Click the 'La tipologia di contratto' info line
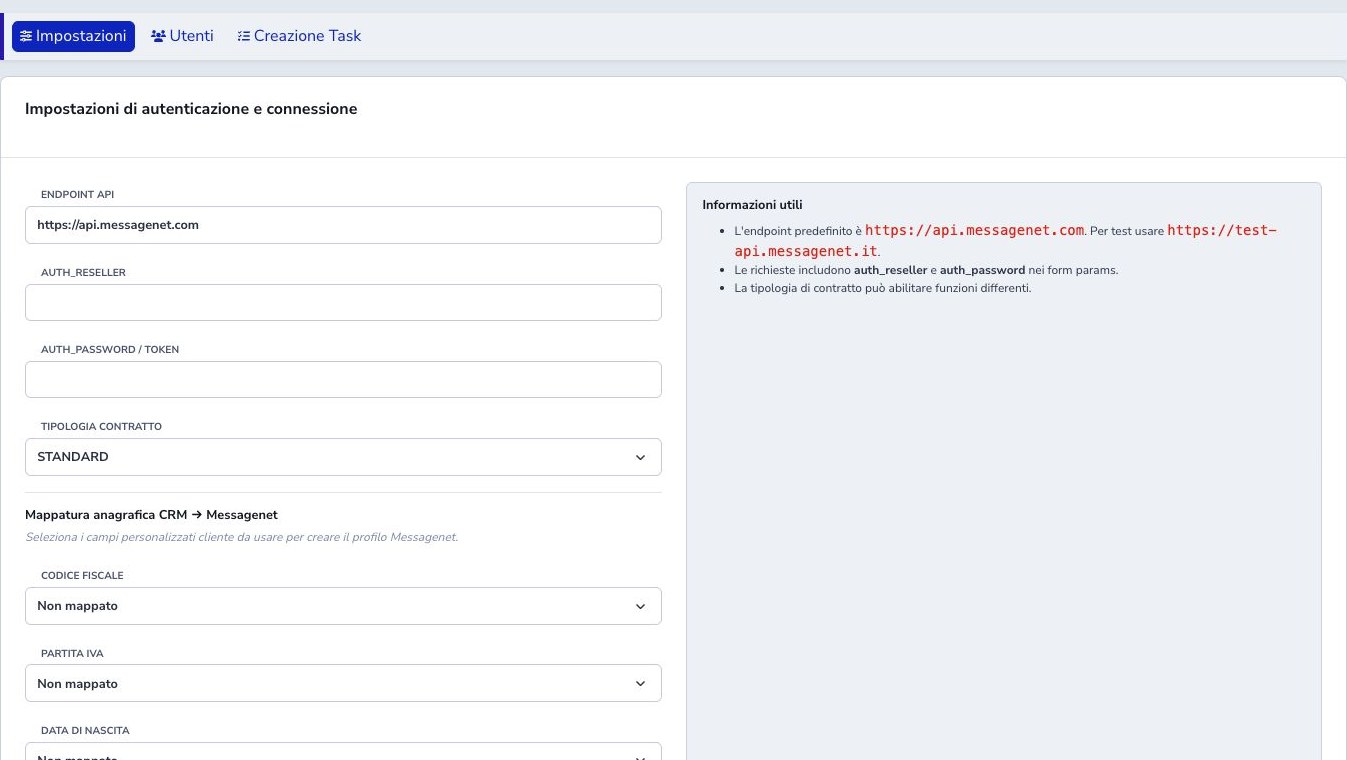Image resolution: width=1347 pixels, height=760 pixels. 882,288
